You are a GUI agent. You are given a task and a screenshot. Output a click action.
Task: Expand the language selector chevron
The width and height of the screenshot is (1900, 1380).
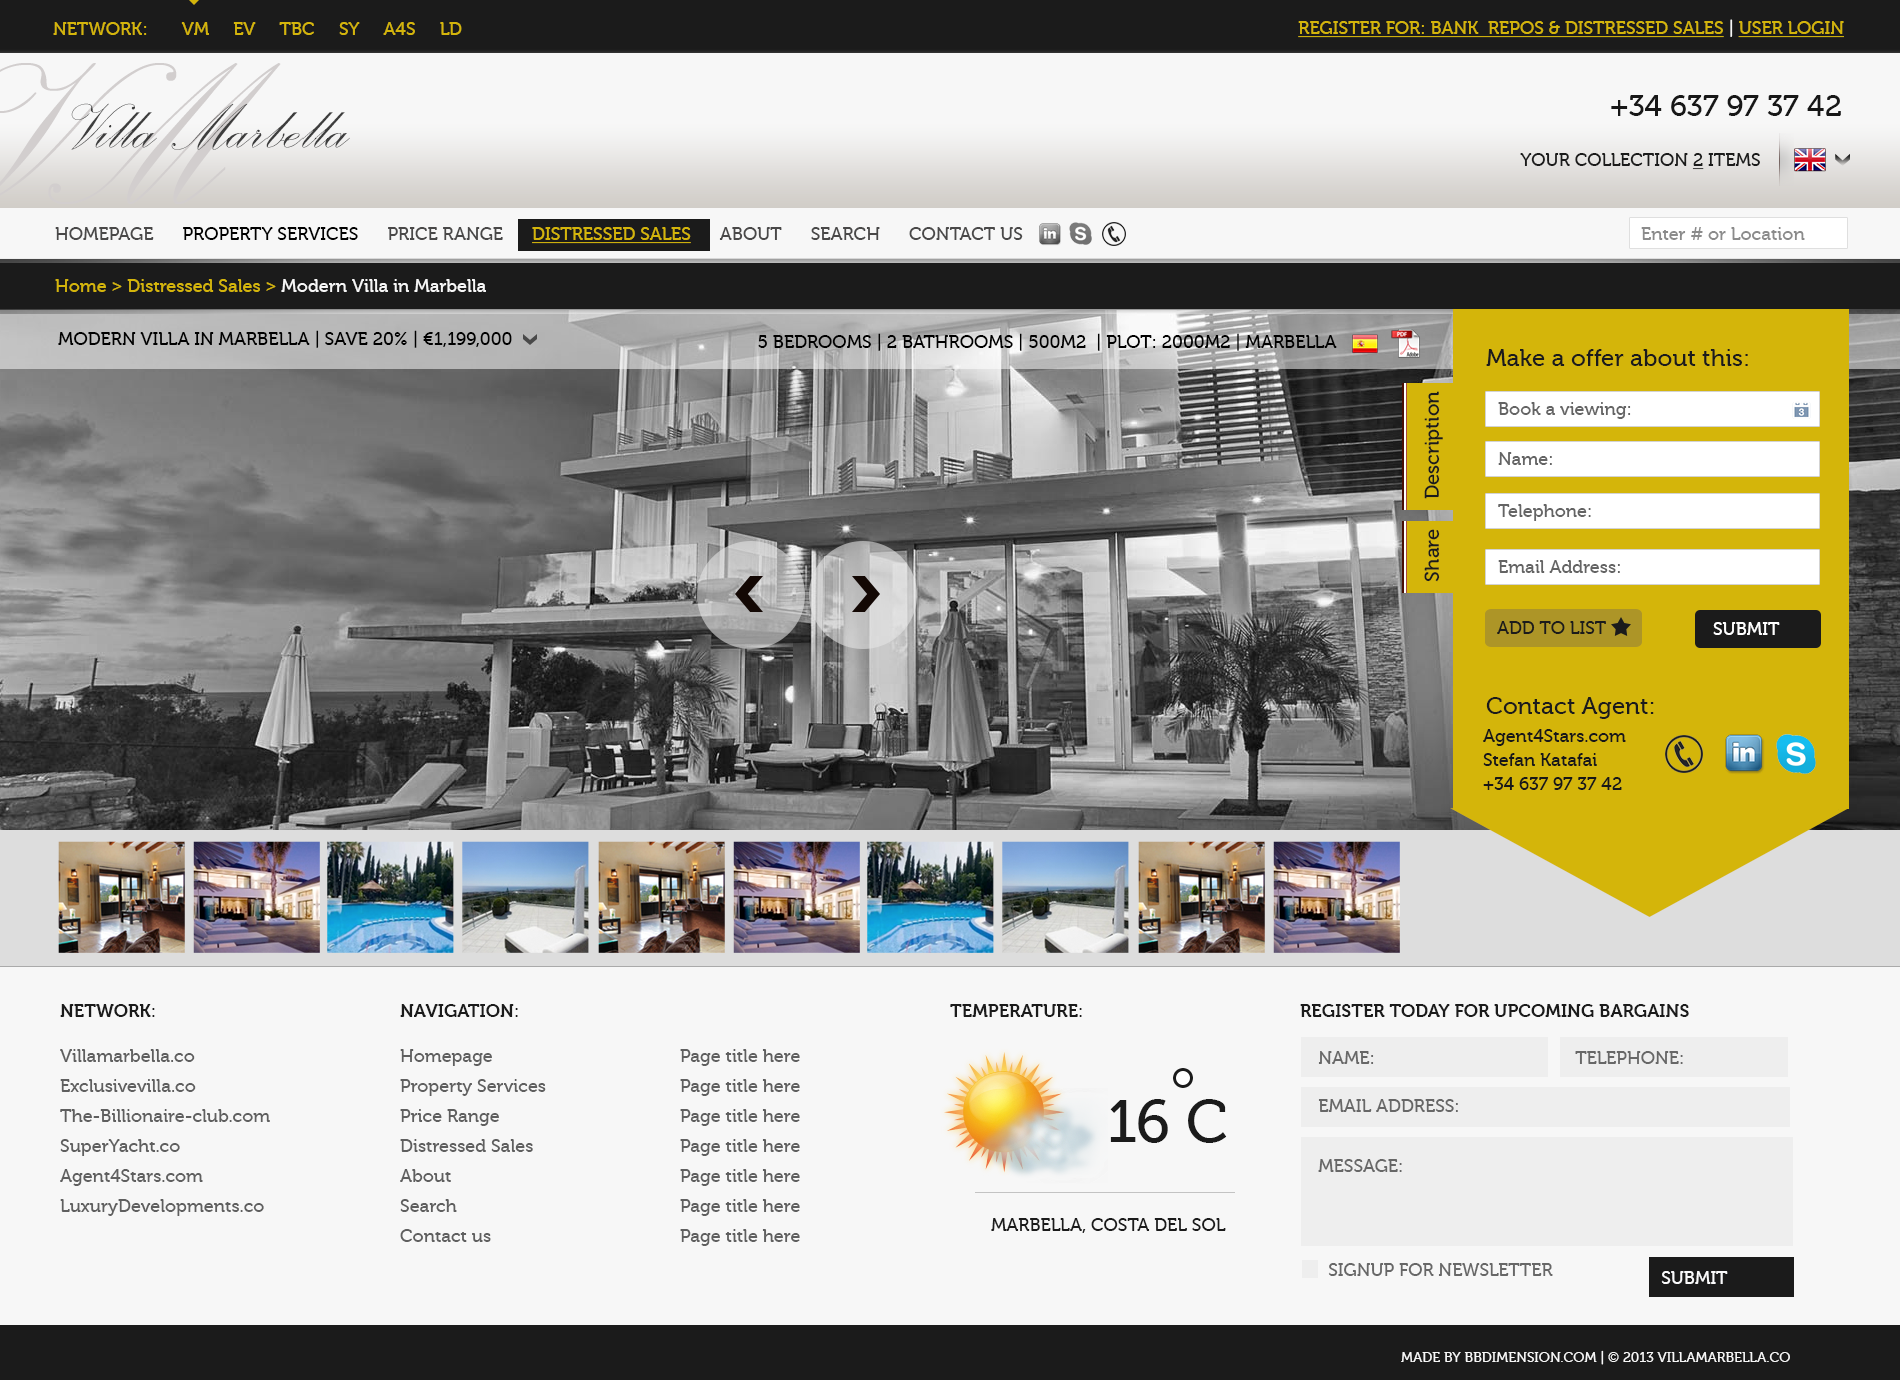click(x=1842, y=159)
